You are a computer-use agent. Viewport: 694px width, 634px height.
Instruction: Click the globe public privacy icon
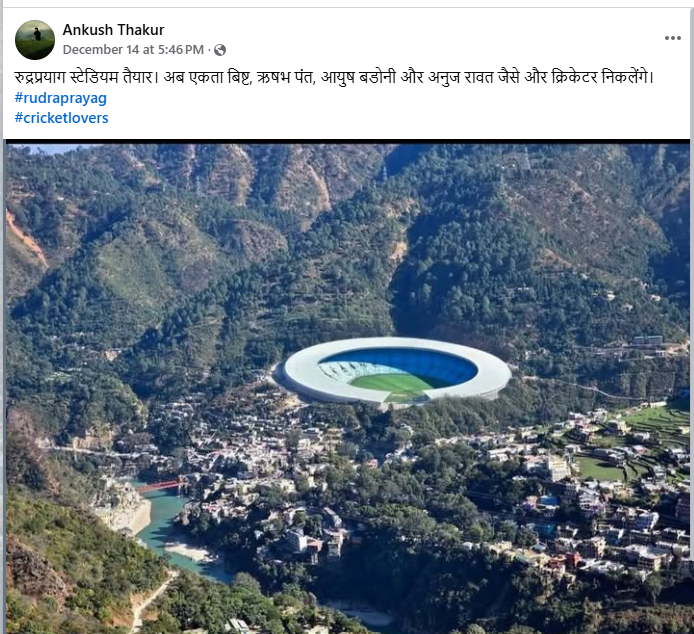(x=220, y=50)
